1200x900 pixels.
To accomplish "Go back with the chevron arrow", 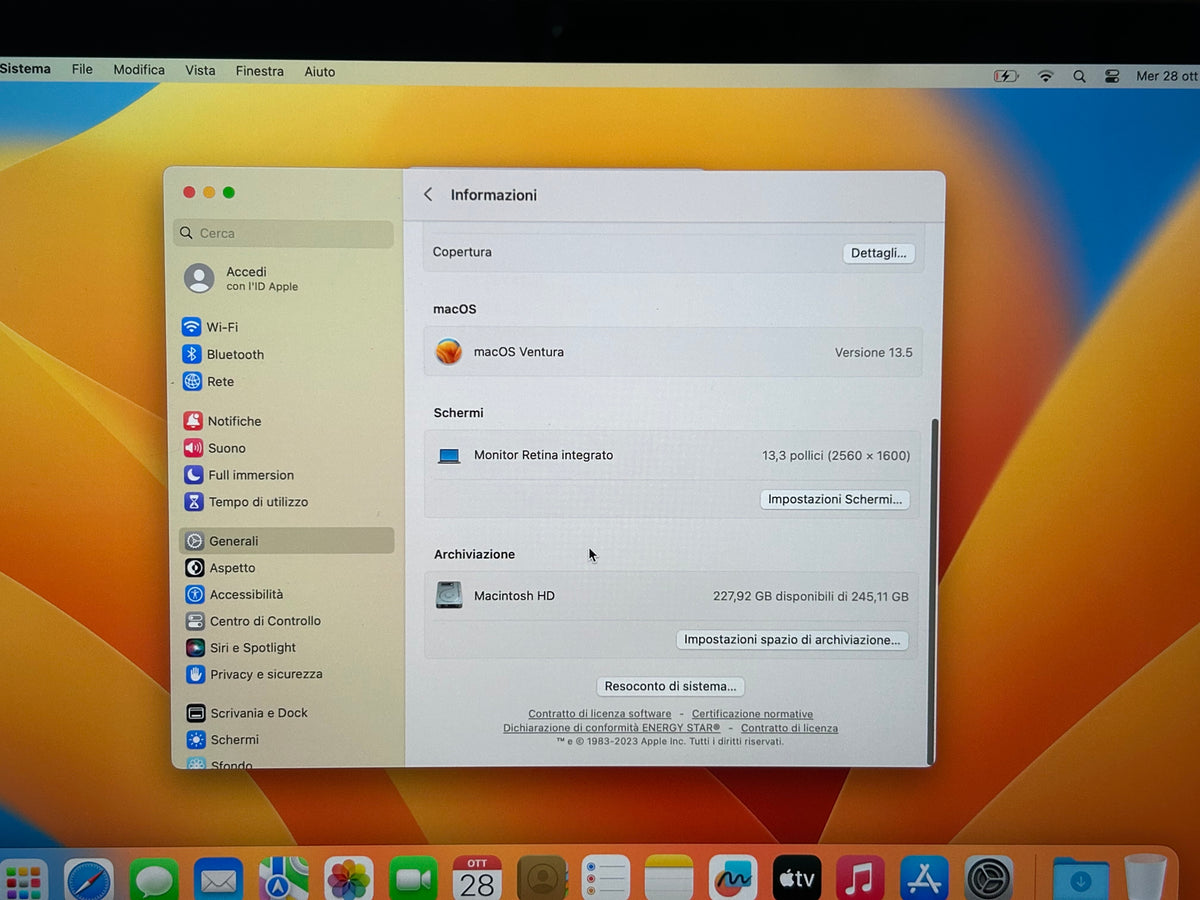I will 428,195.
